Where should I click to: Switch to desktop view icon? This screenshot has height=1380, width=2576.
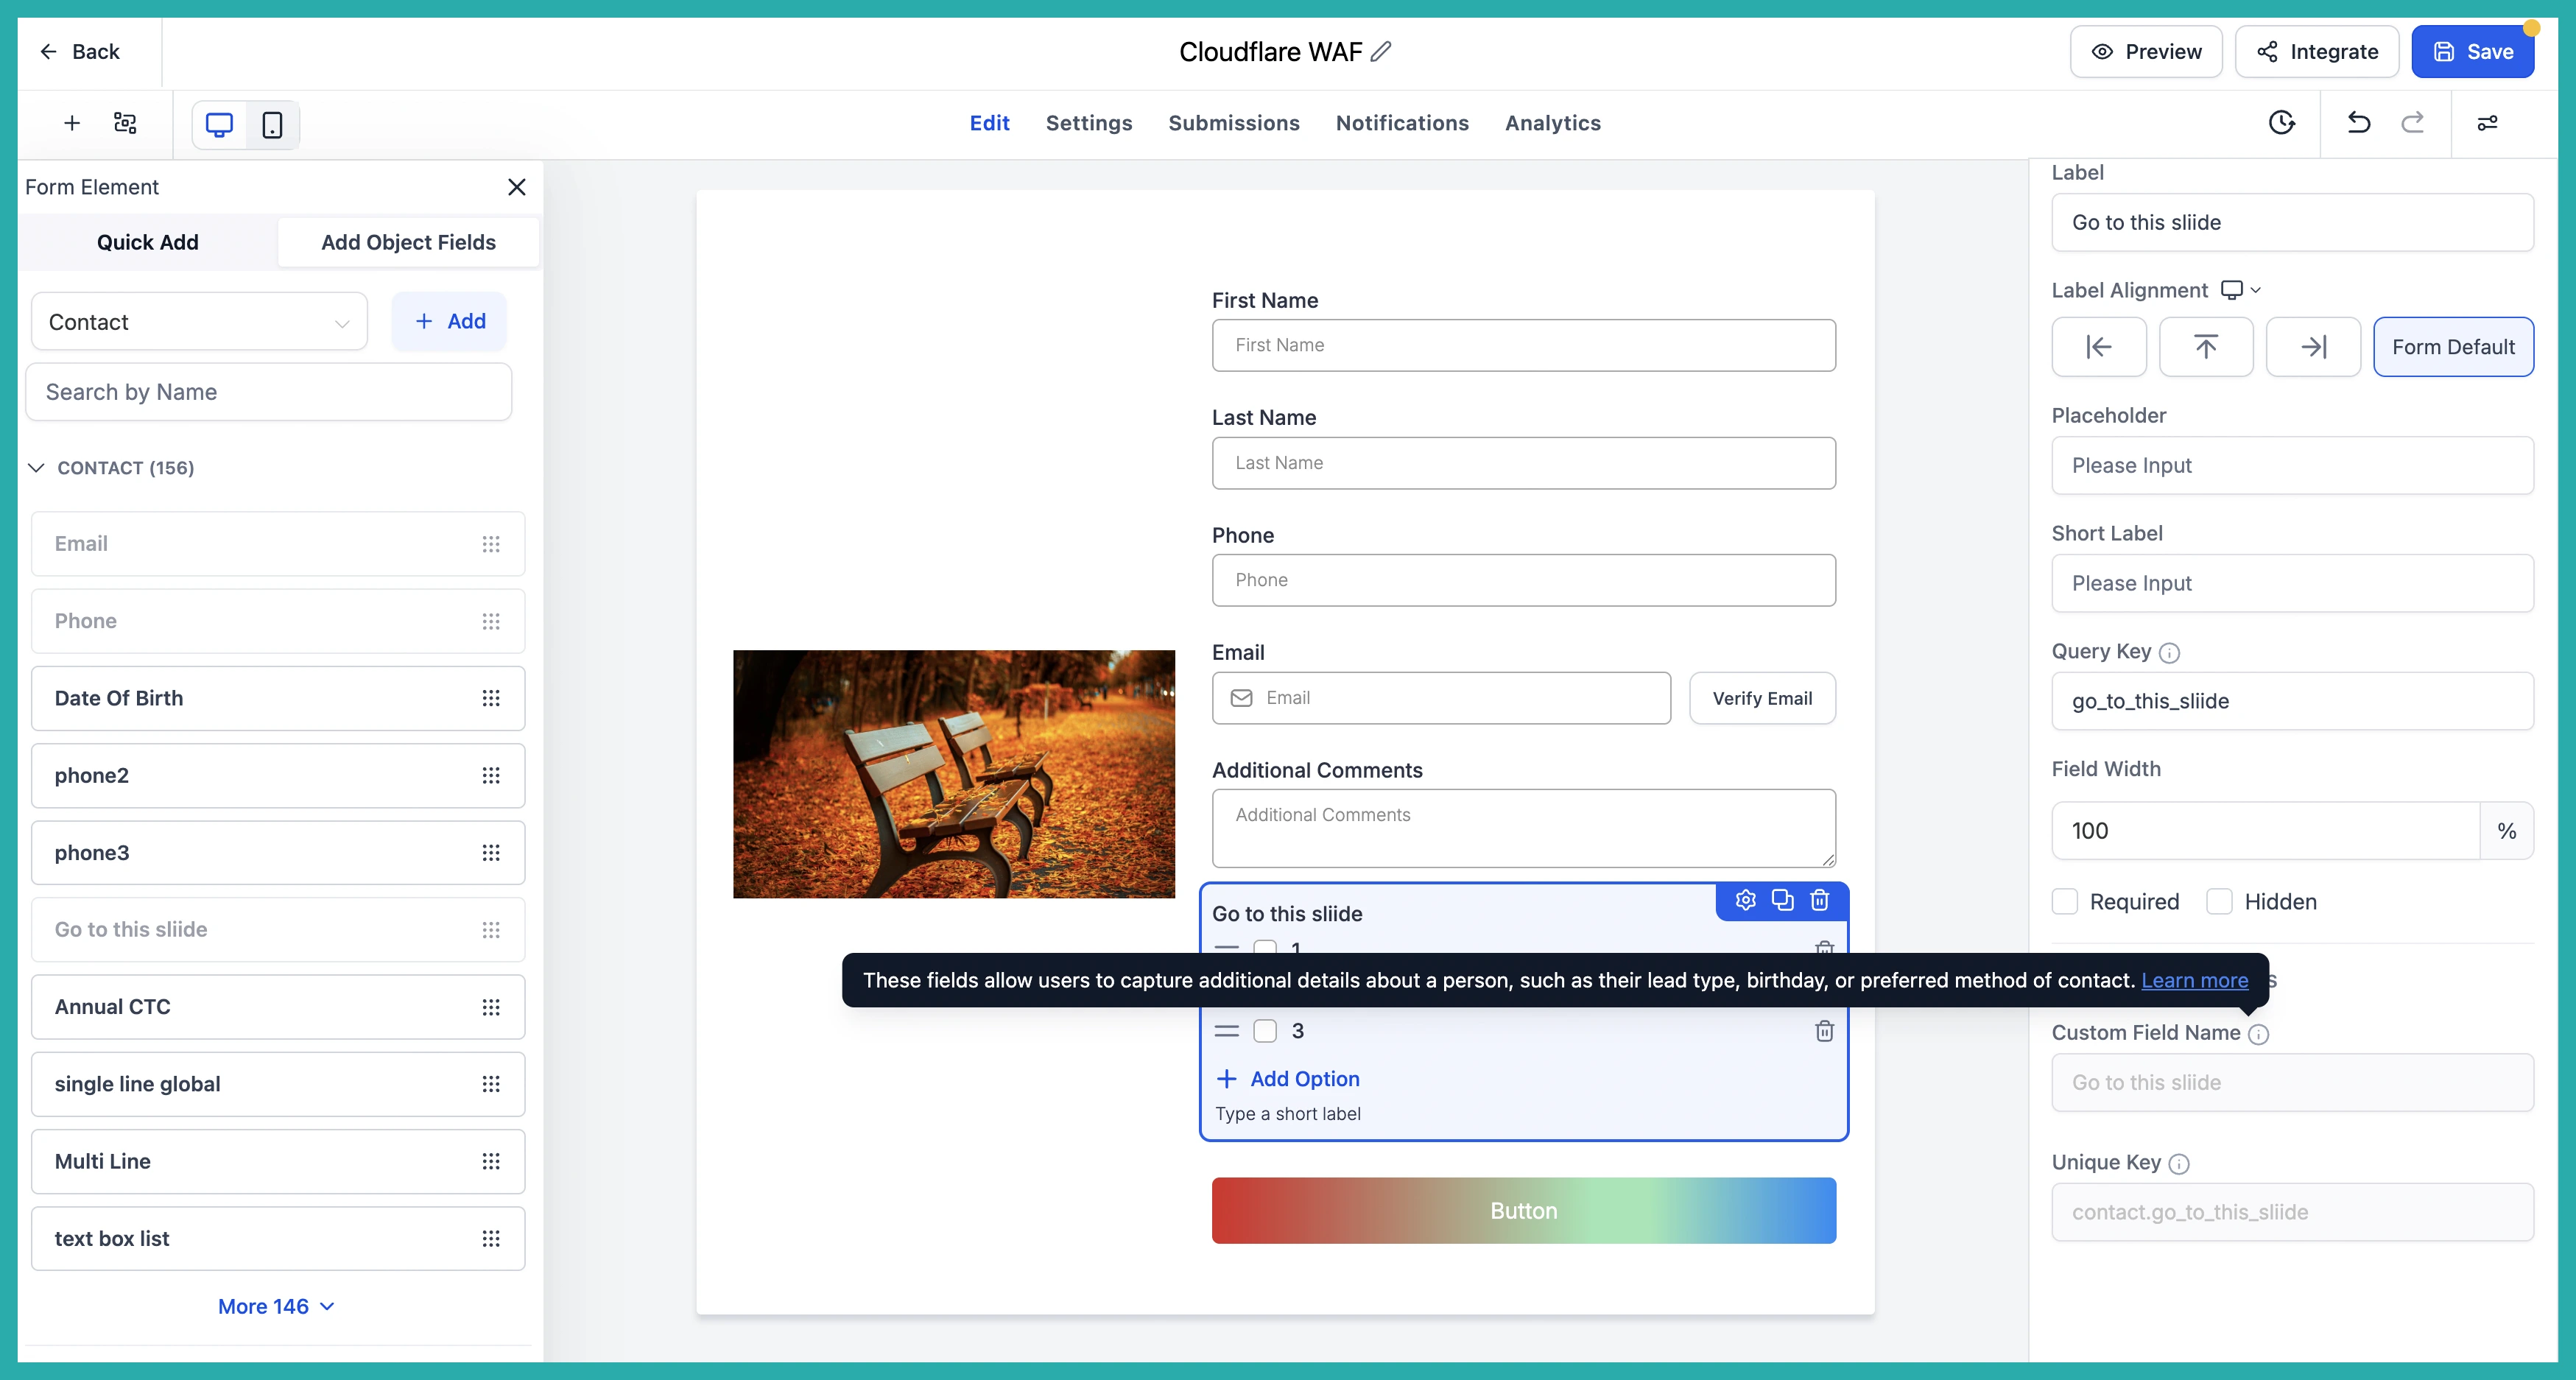(x=219, y=124)
